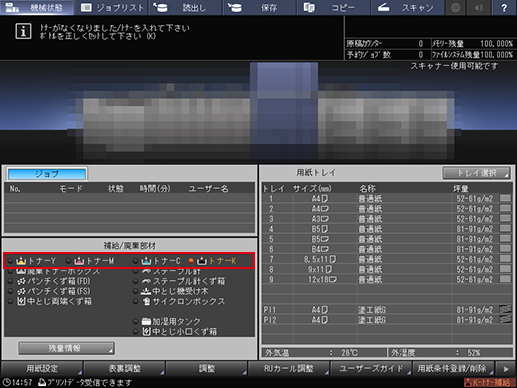Open the 調整 adjustment button

point(207,369)
